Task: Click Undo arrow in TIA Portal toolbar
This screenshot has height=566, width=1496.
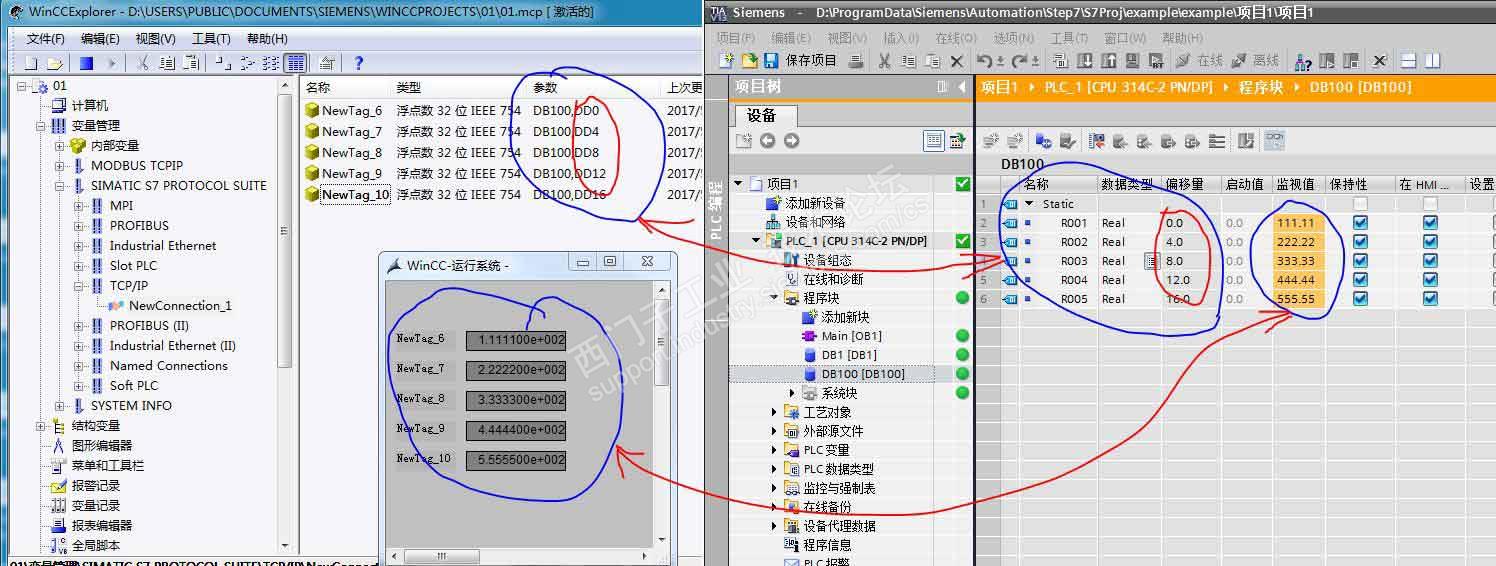Action: pyautogui.click(x=986, y=61)
